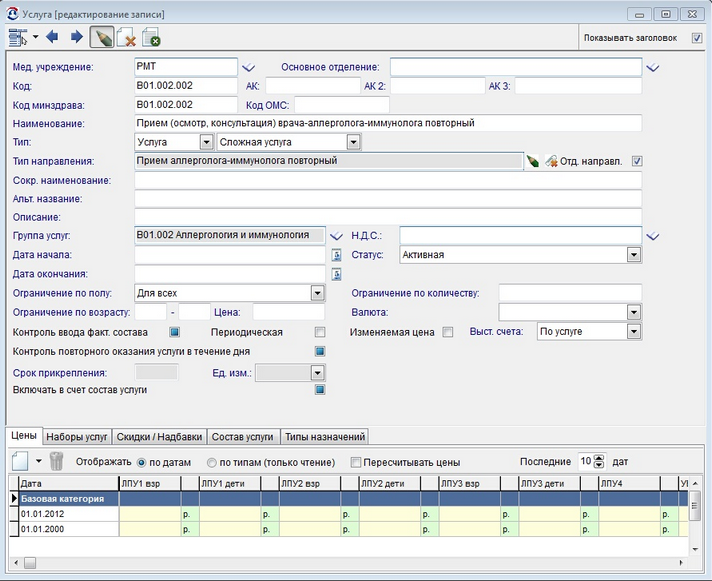The height and width of the screenshot is (581, 712).
Task: Open lookup arrow next to Группа услуг
Action: 336,236
